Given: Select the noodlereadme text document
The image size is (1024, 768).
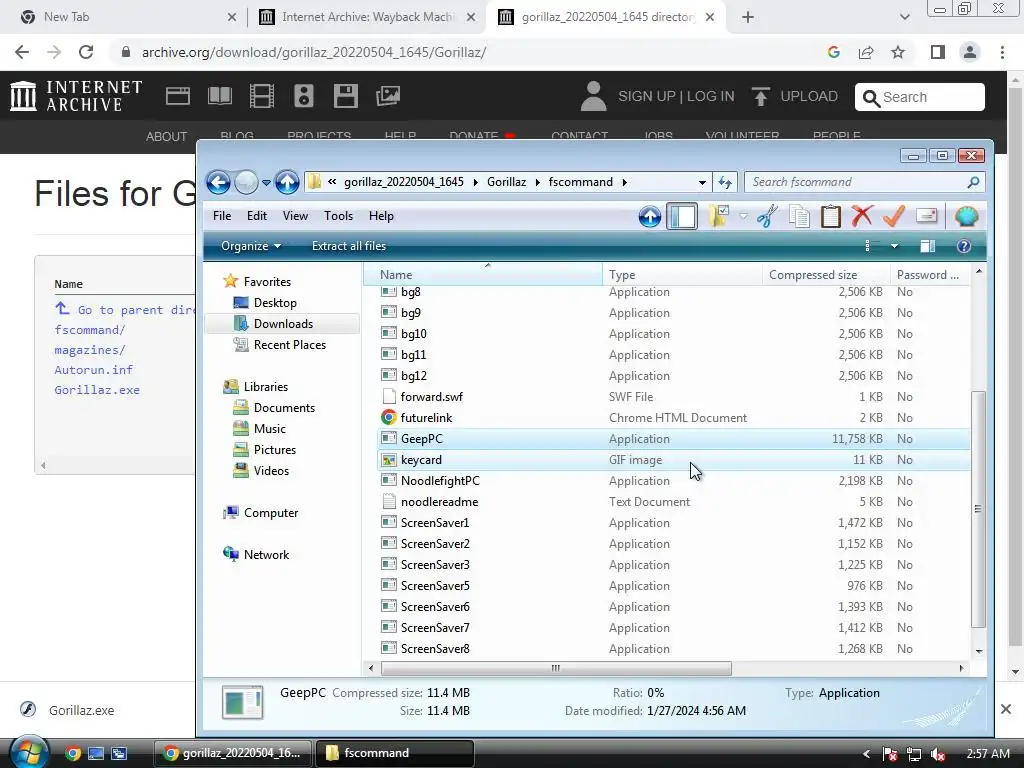Looking at the screenshot, I should 674,502.
